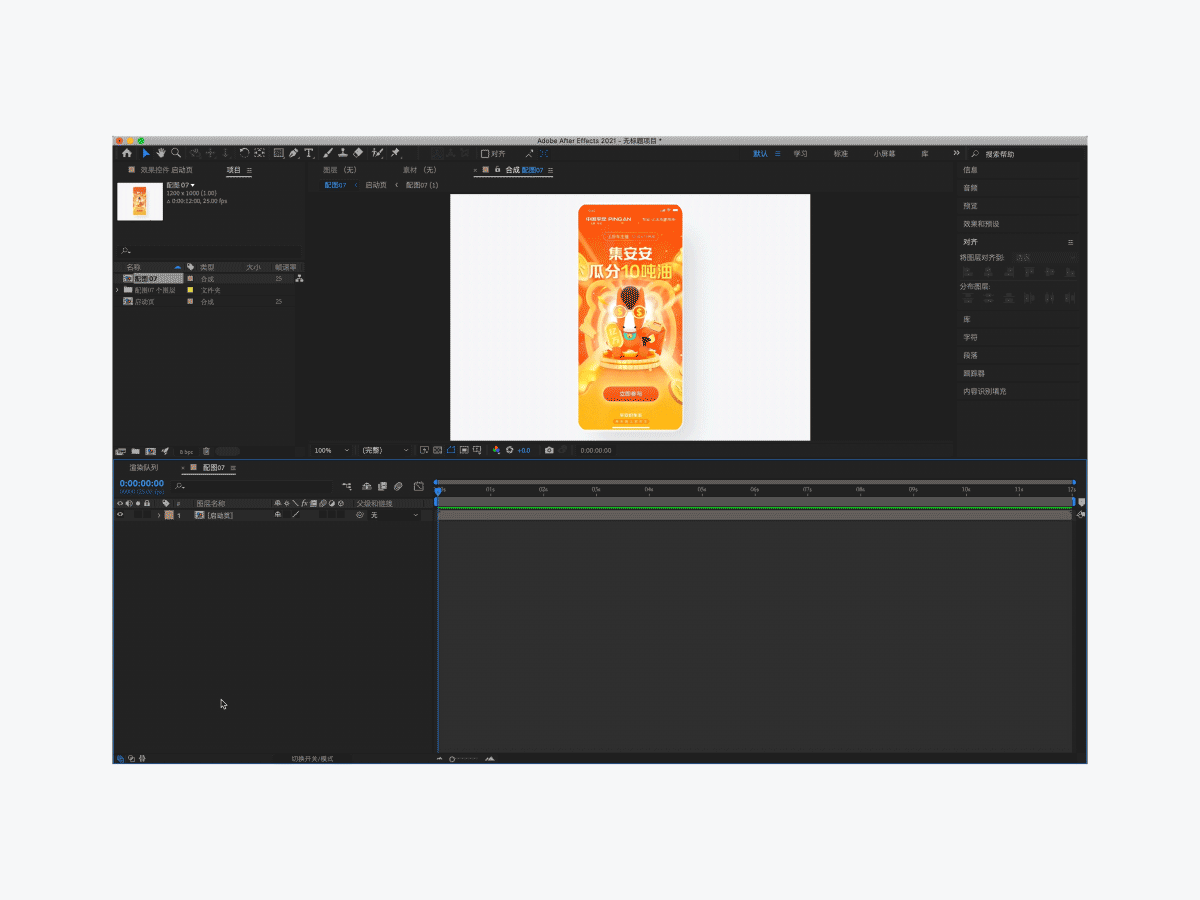This screenshot has height=900, width=1200.
Task: Select the Clone Stamp tool
Action: 341,154
